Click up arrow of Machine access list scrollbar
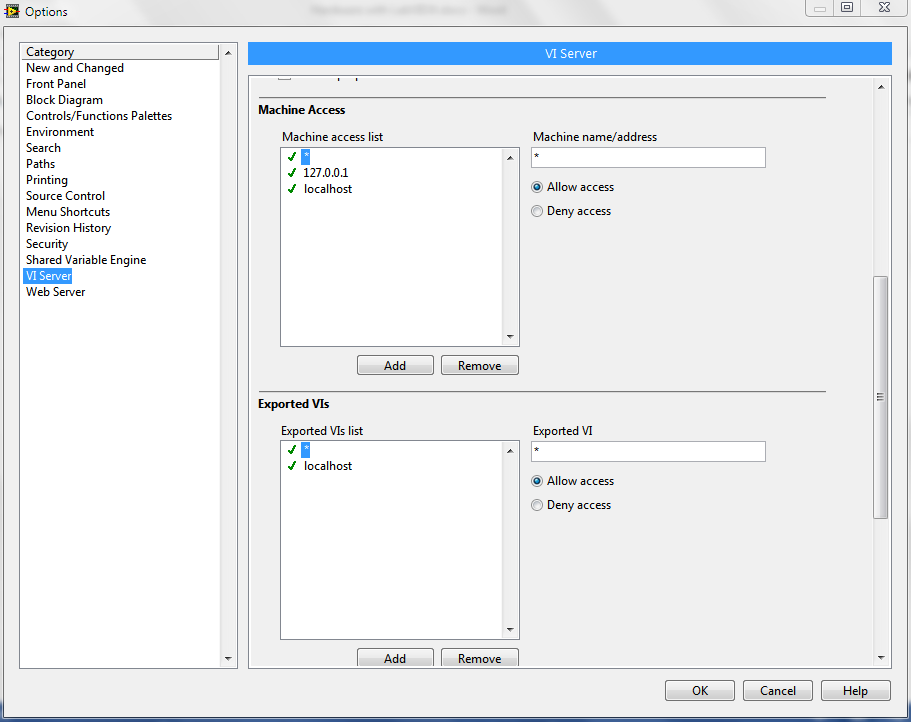This screenshot has height=722, width=911. (x=510, y=157)
